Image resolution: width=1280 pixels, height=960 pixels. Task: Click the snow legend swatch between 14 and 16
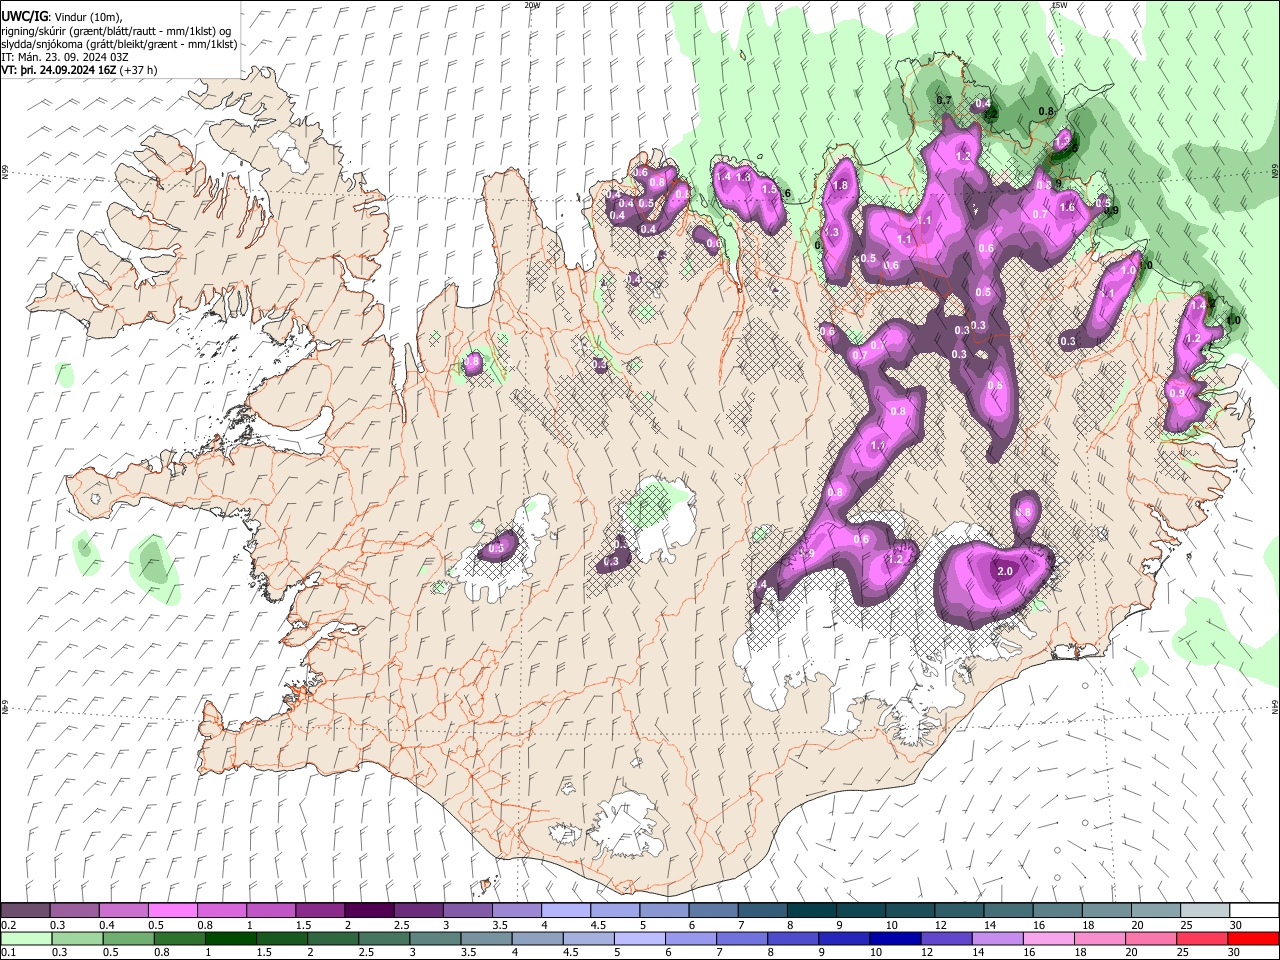1009,910
